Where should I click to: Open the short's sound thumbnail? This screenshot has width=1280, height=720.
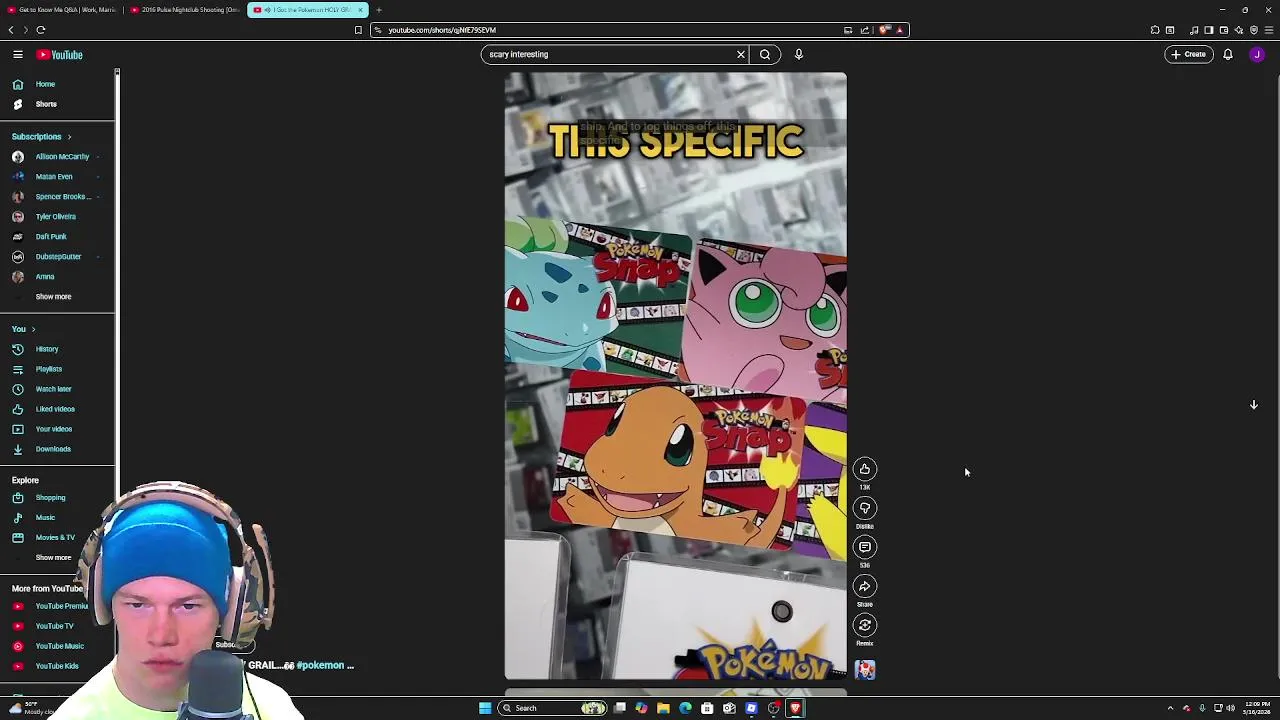click(865, 670)
